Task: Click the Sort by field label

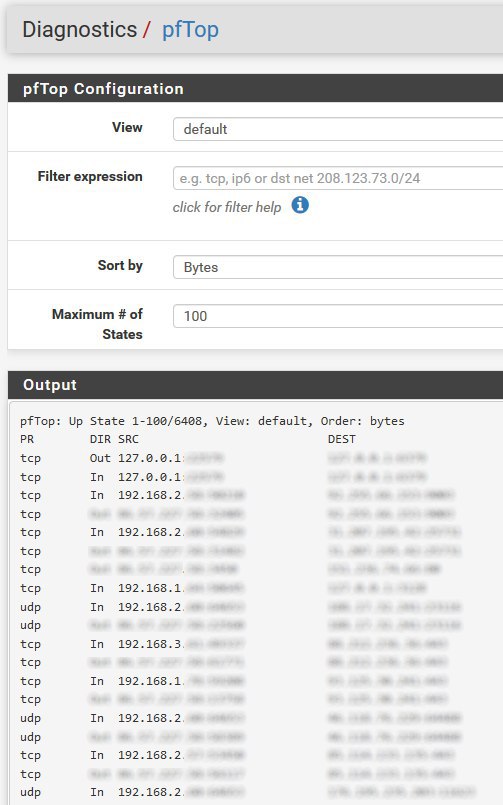Action: [120, 265]
